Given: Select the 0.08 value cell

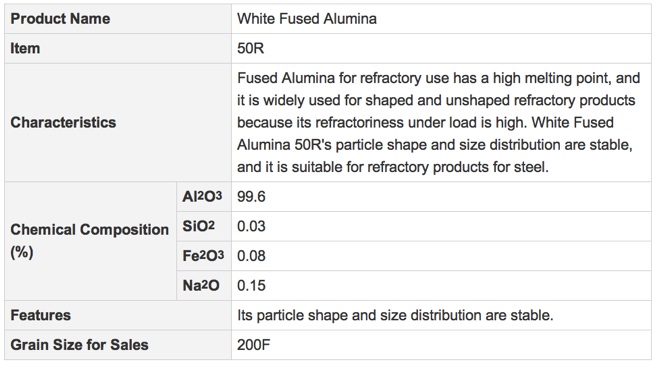Looking at the screenshot, I should click(x=441, y=256).
